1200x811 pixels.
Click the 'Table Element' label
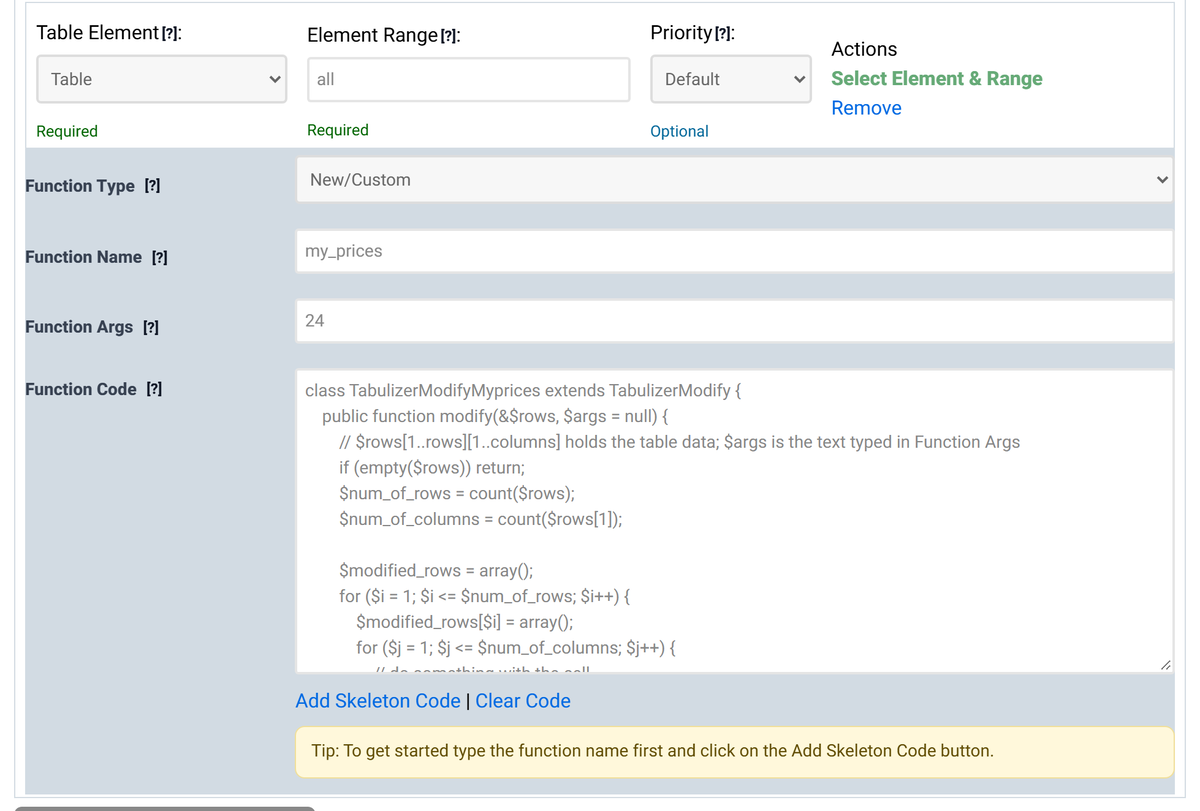pyautogui.click(x=97, y=32)
